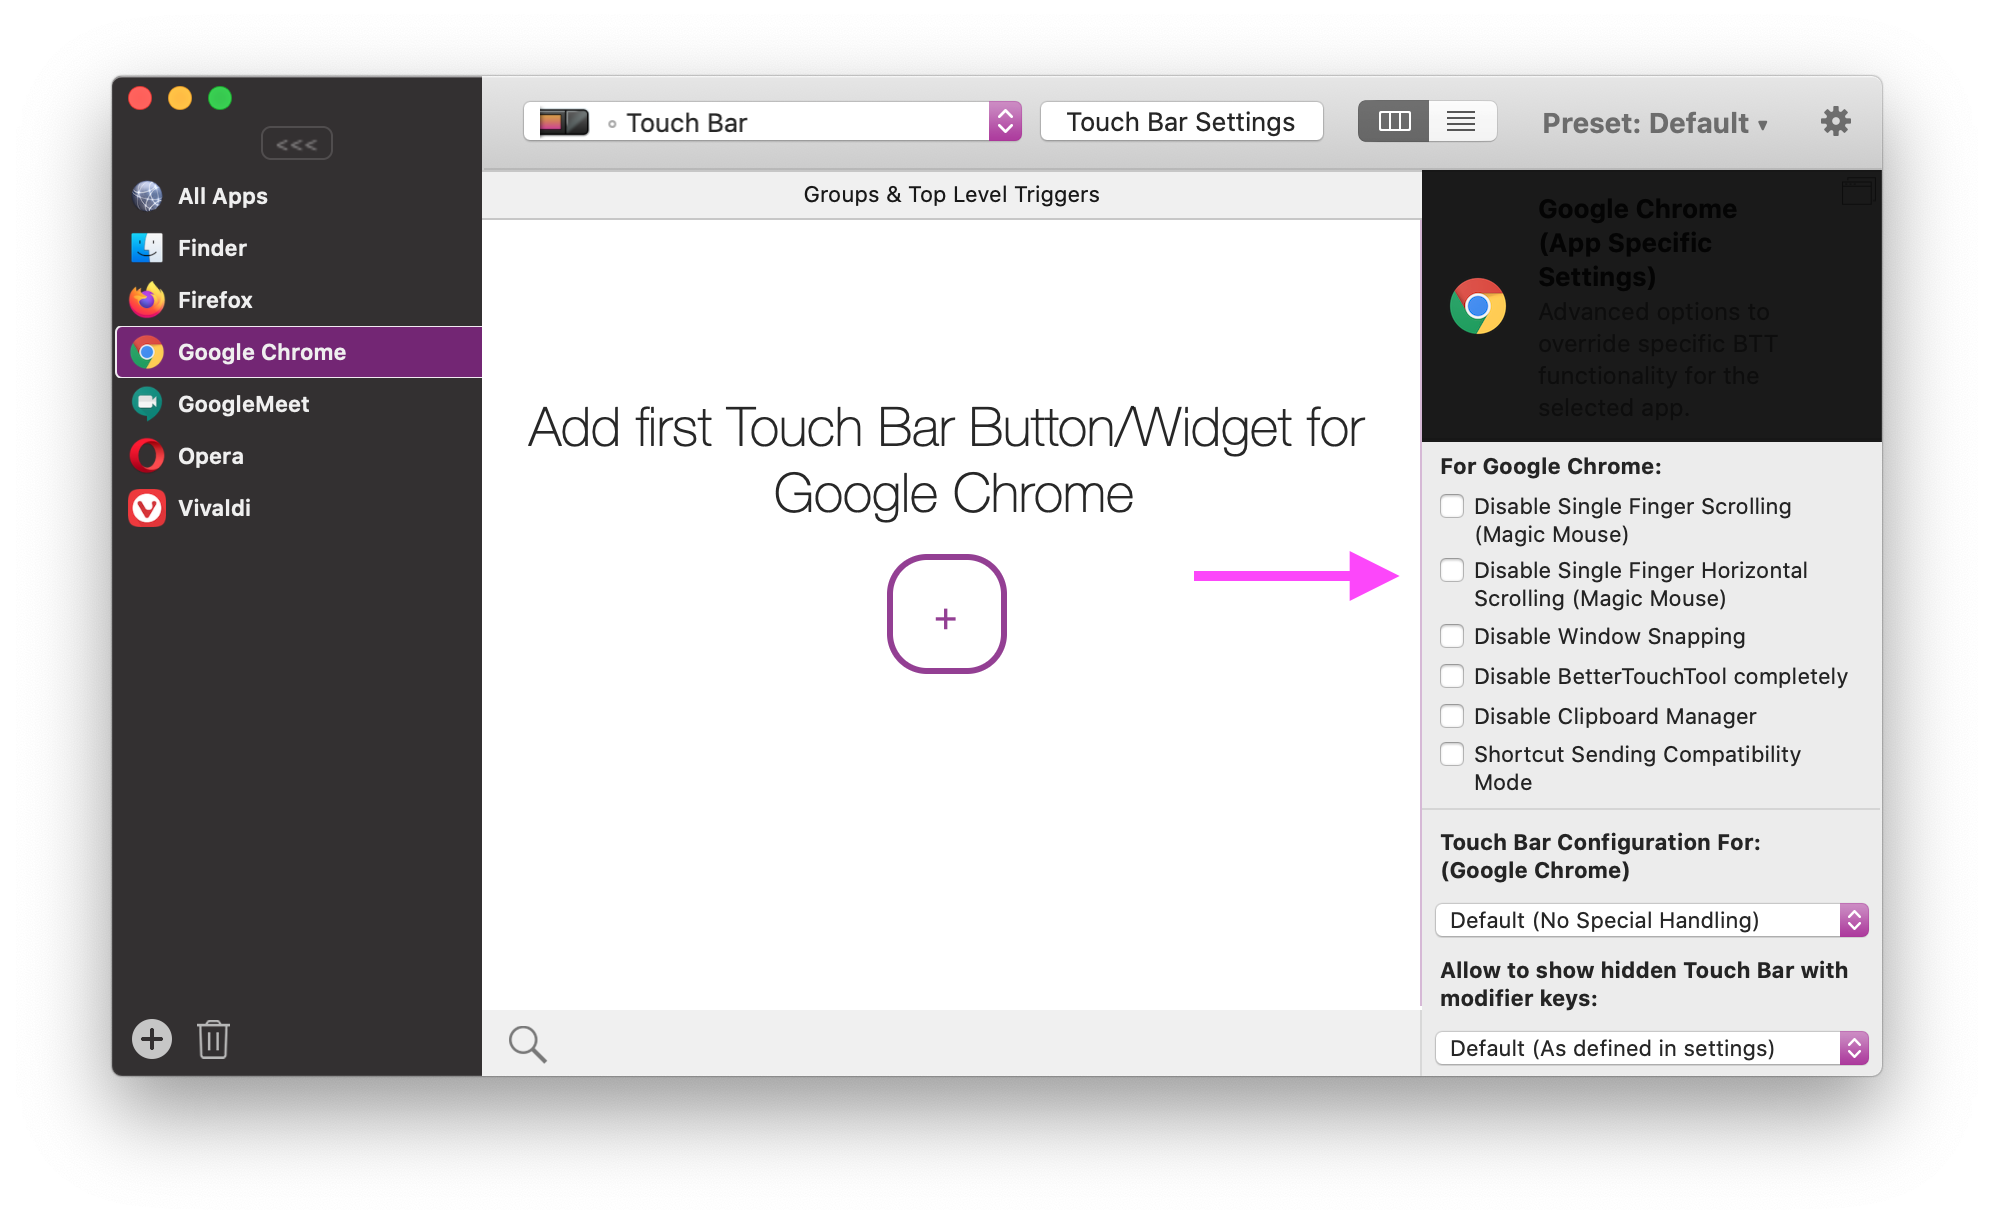Collapse the sidebar with <<< button
The width and height of the screenshot is (1994, 1224).
point(297,144)
